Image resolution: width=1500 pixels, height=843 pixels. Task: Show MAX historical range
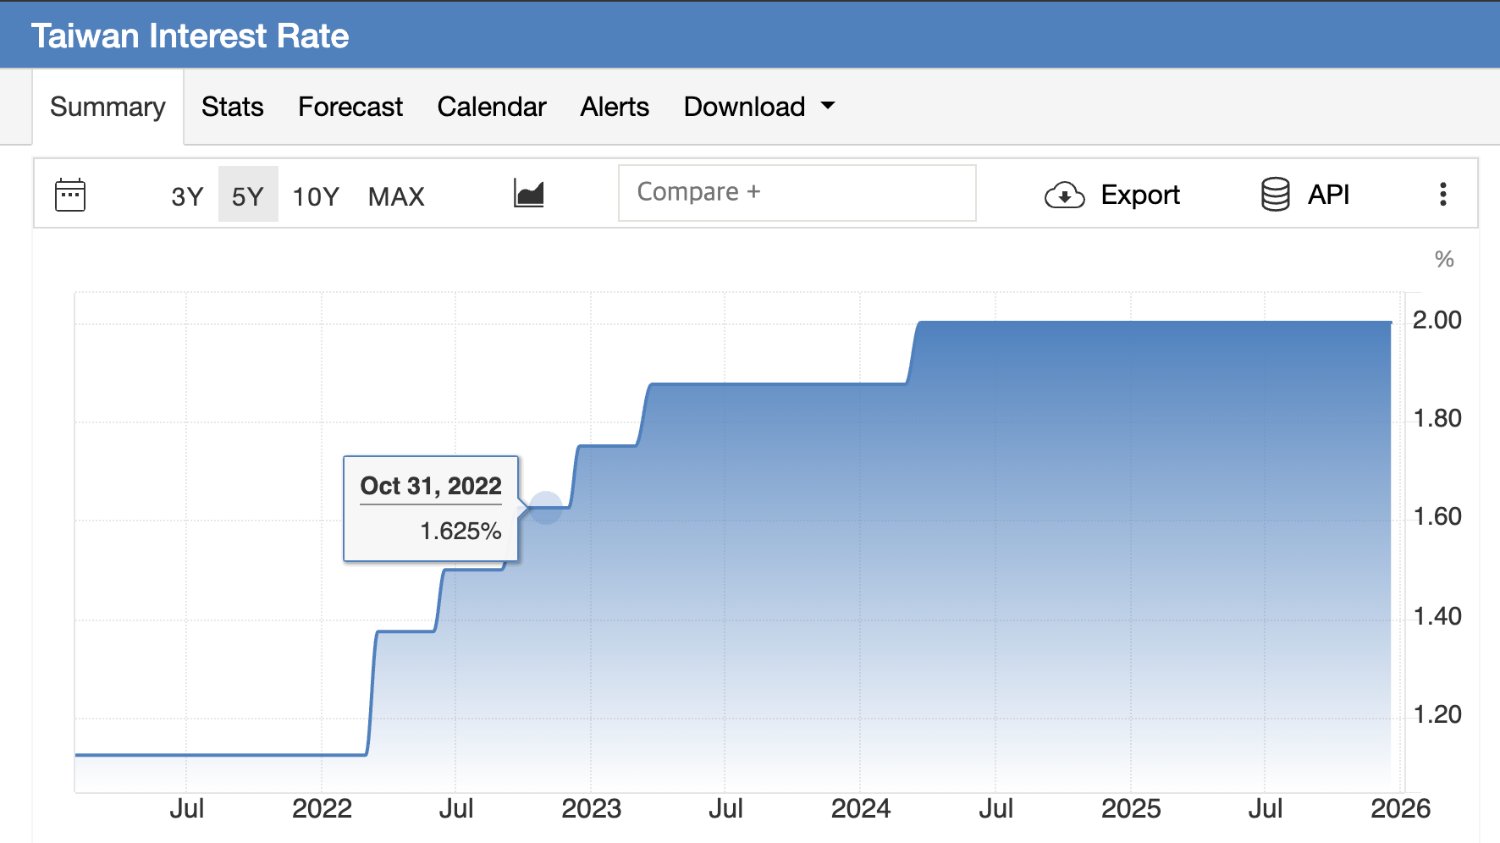point(396,196)
